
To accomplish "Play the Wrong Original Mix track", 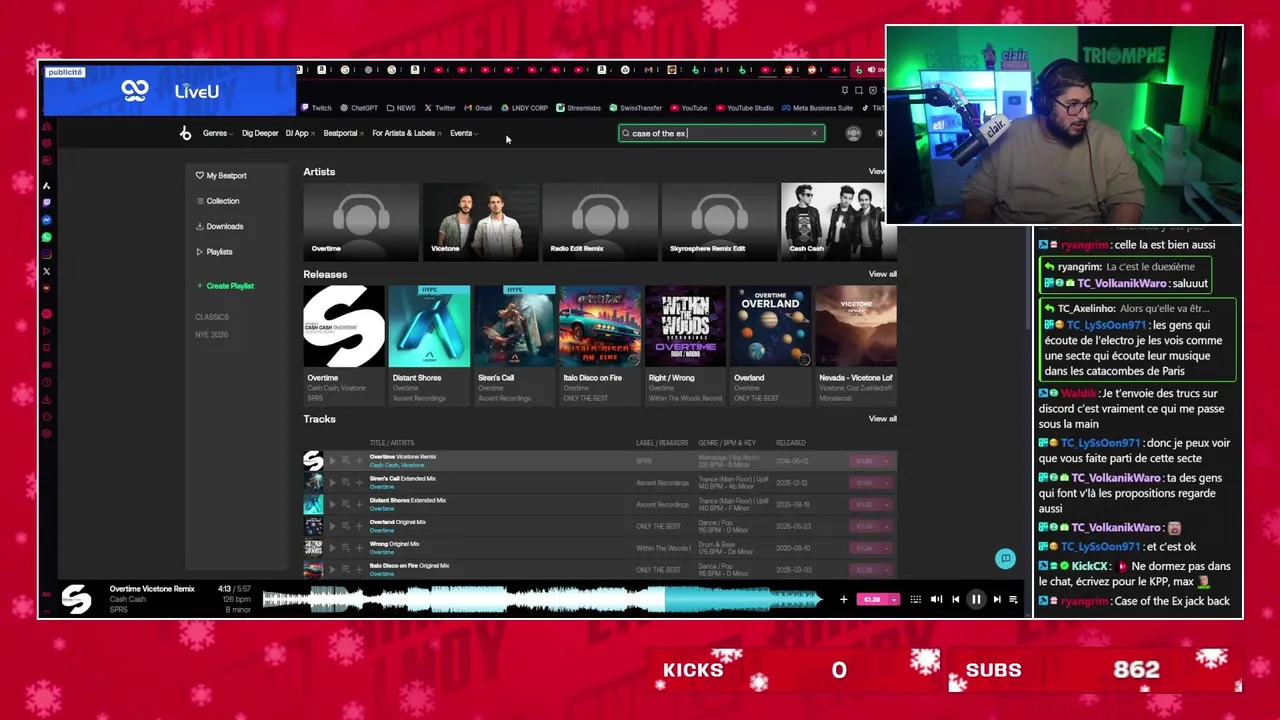I will pyautogui.click(x=333, y=548).
